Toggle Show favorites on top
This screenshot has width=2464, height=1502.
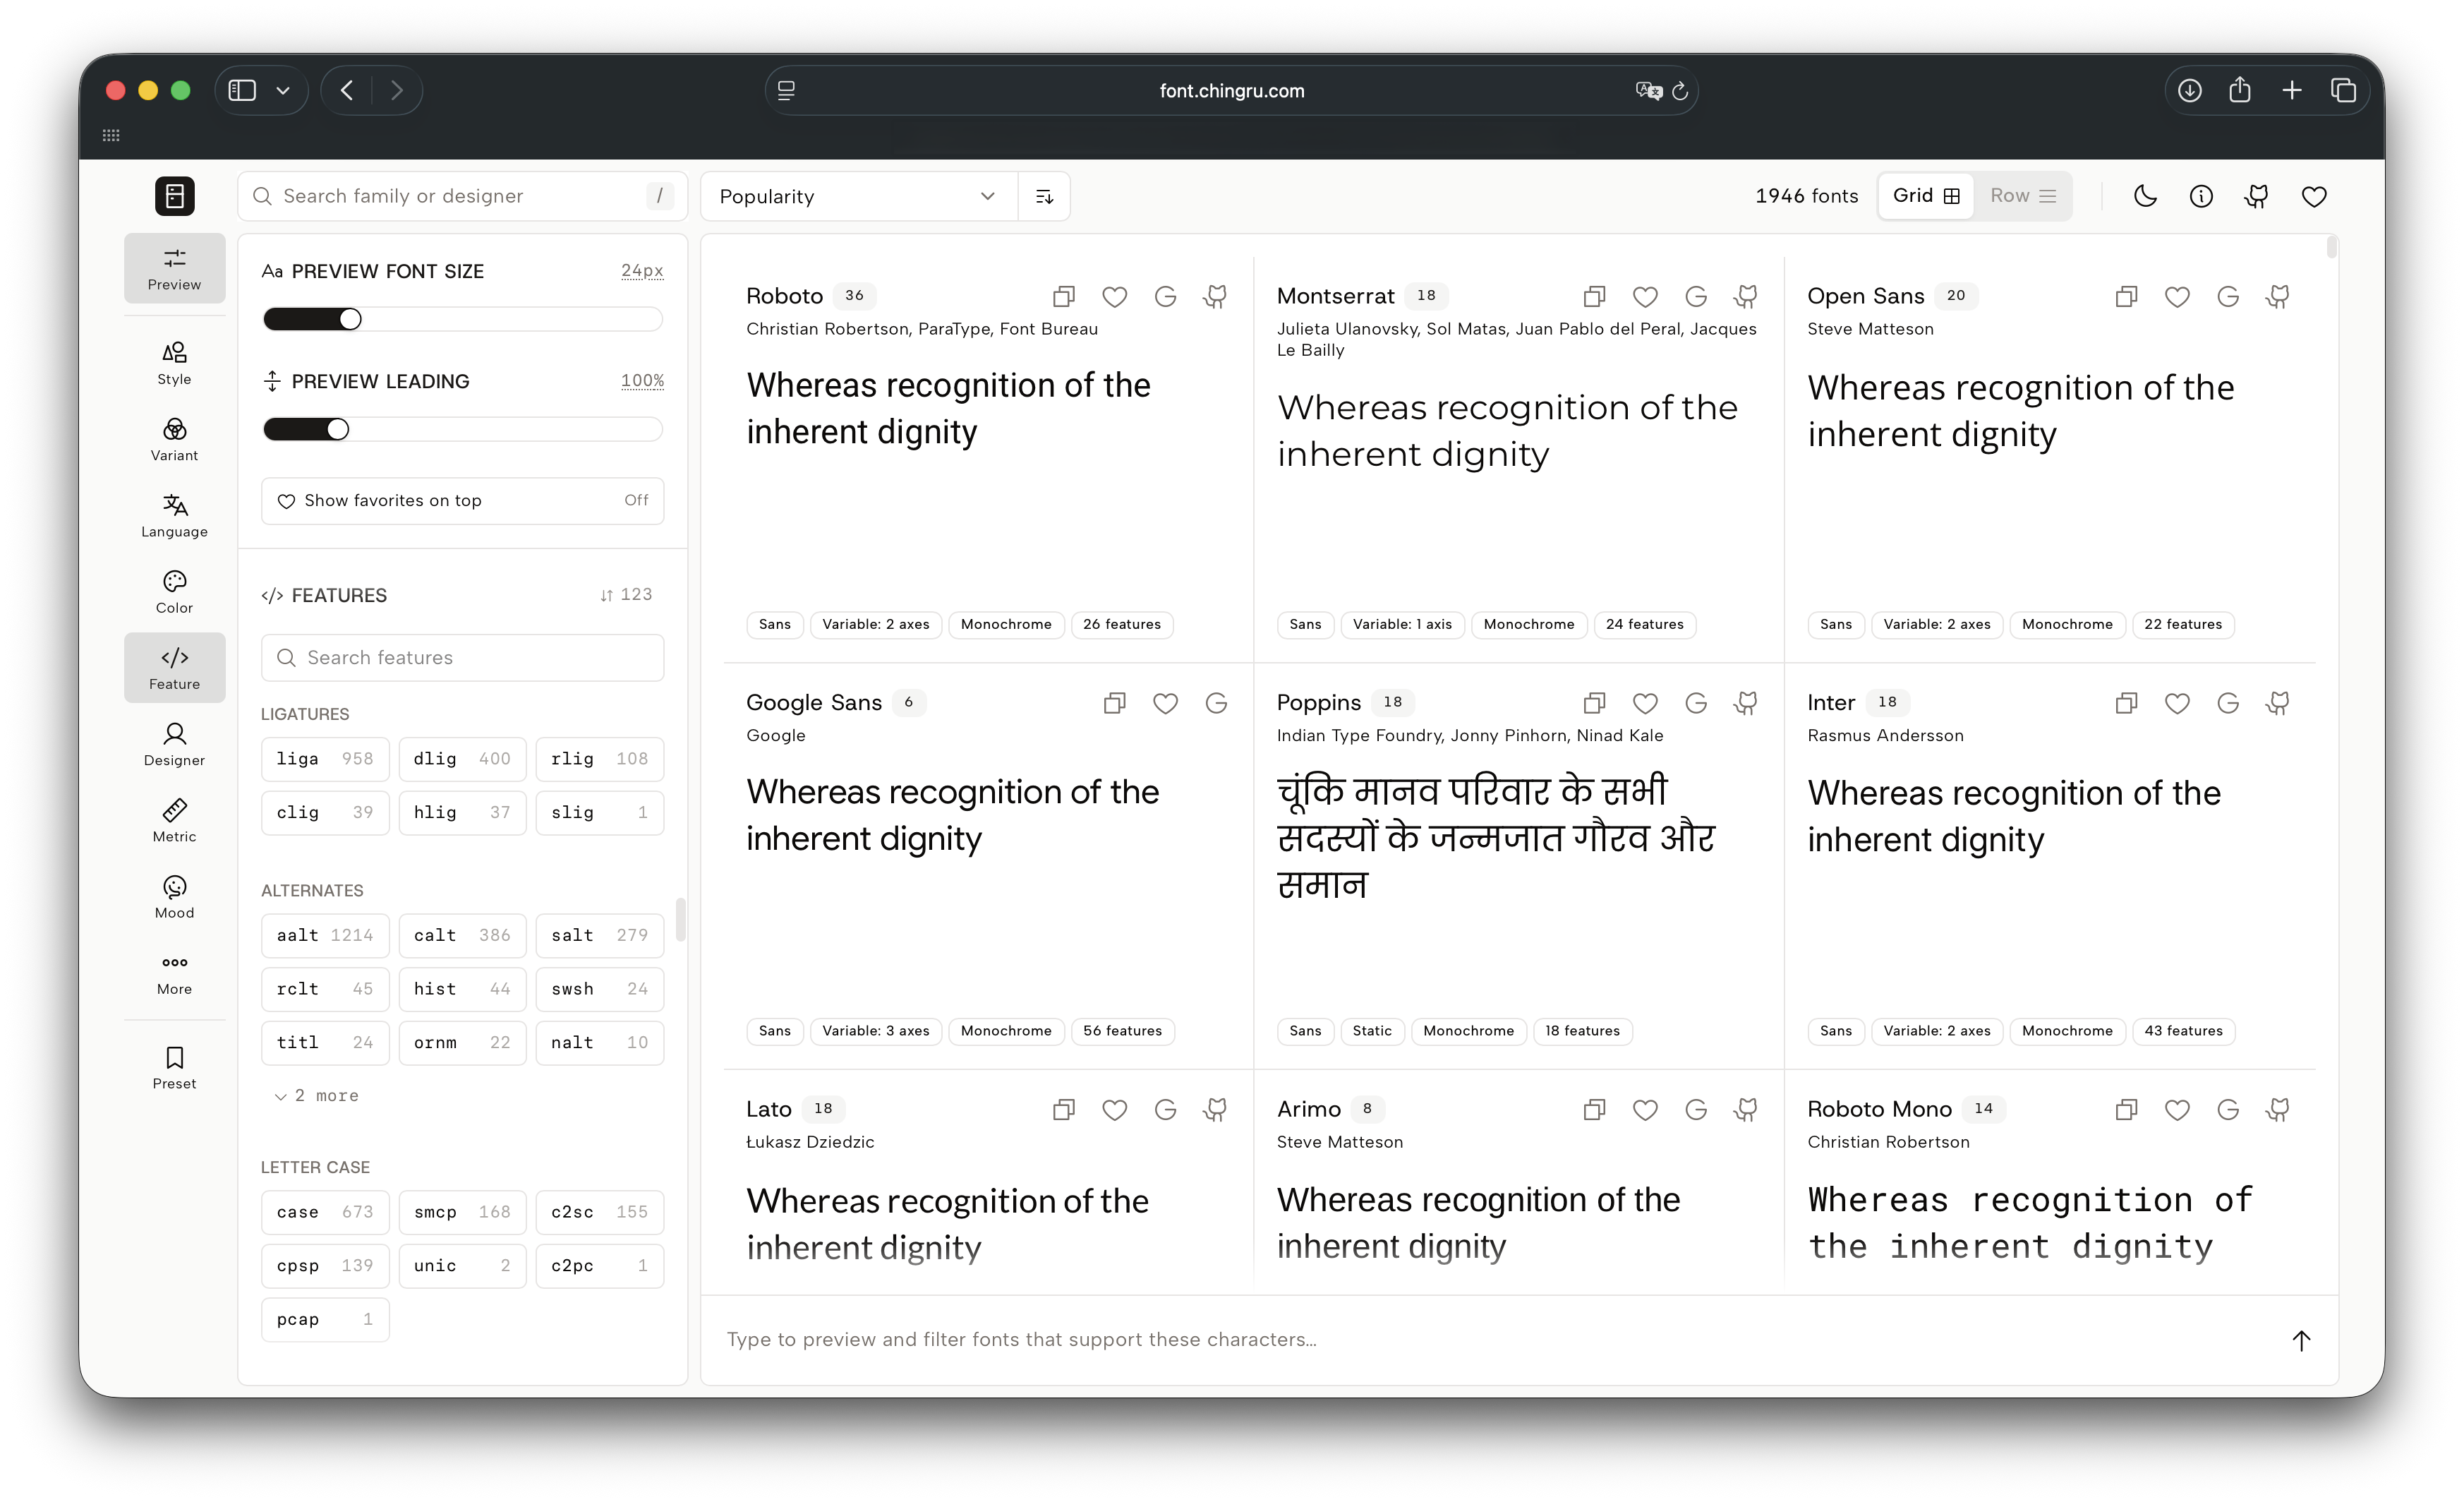462,500
